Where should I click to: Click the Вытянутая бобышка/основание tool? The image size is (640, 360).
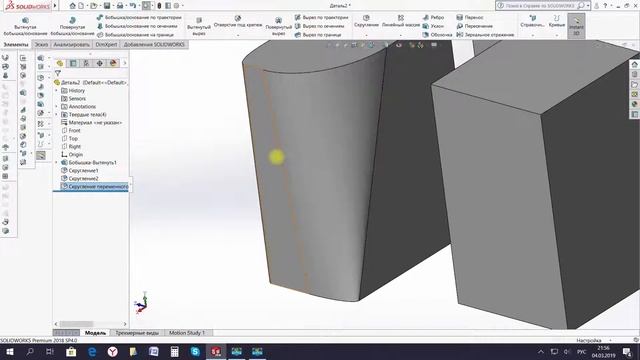tap(25, 27)
